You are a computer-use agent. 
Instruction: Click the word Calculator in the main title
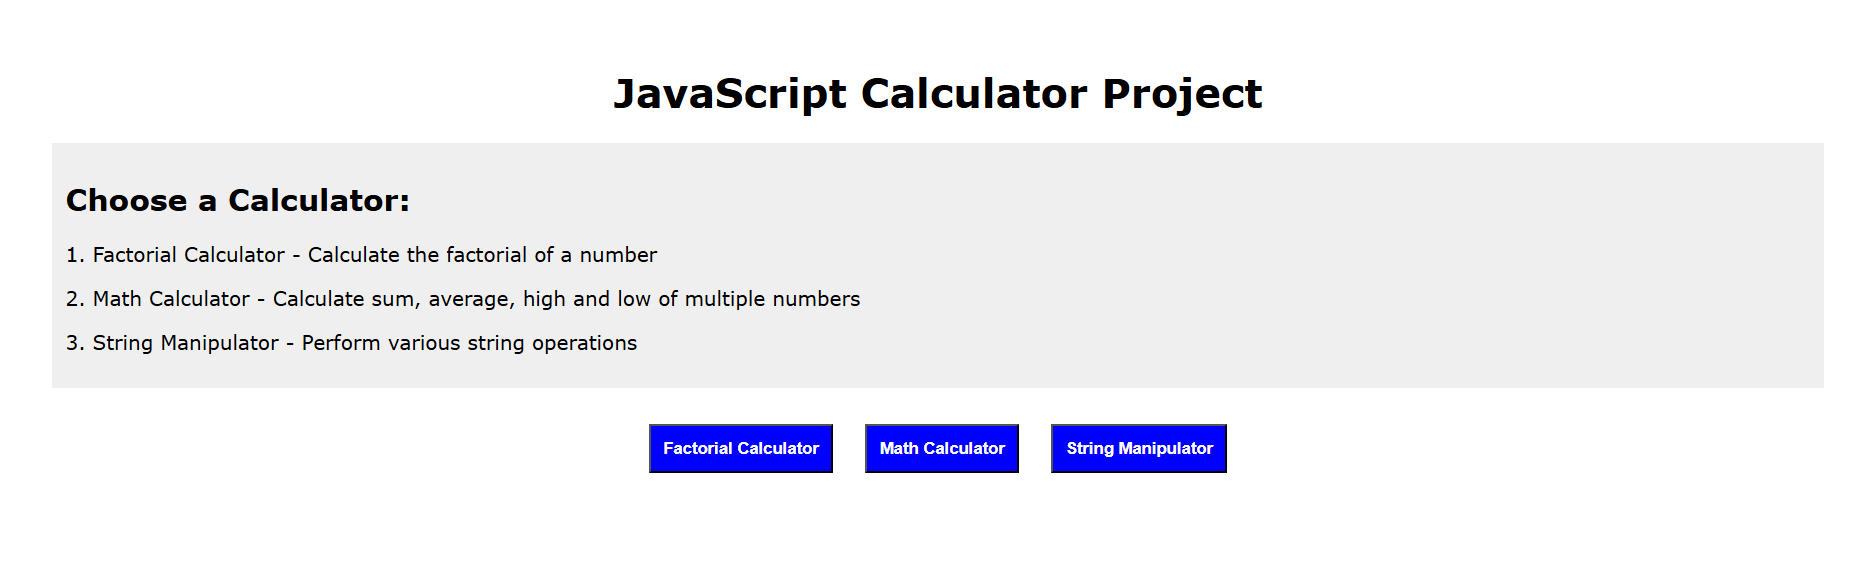[x=973, y=94]
